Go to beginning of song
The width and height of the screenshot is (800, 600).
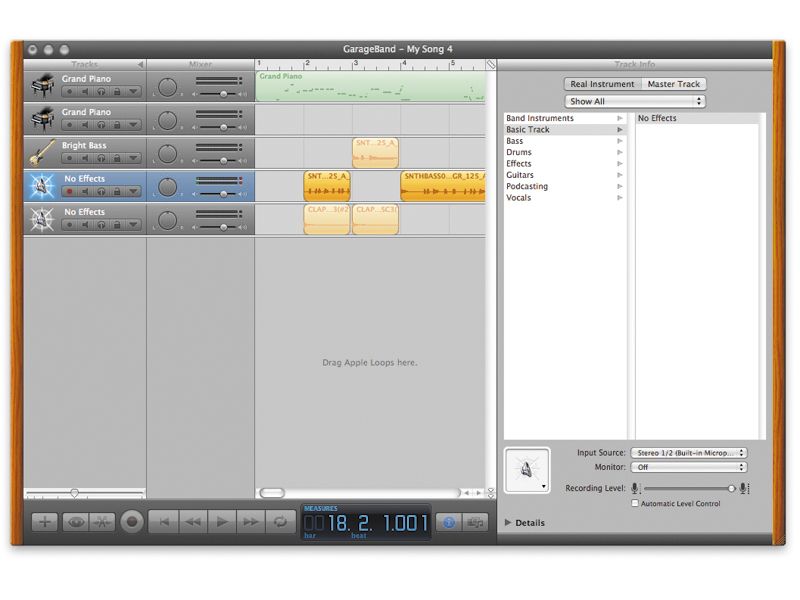pos(164,522)
